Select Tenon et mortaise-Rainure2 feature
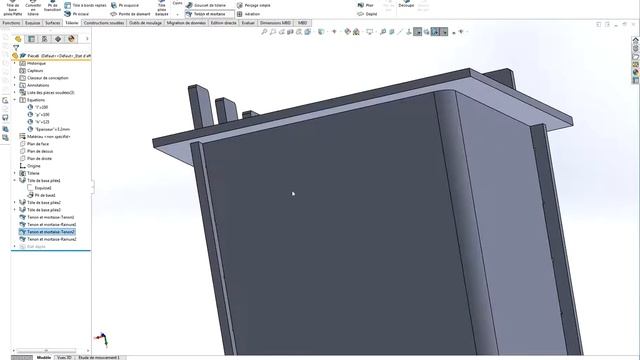640x360 pixels. click(x=51, y=239)
